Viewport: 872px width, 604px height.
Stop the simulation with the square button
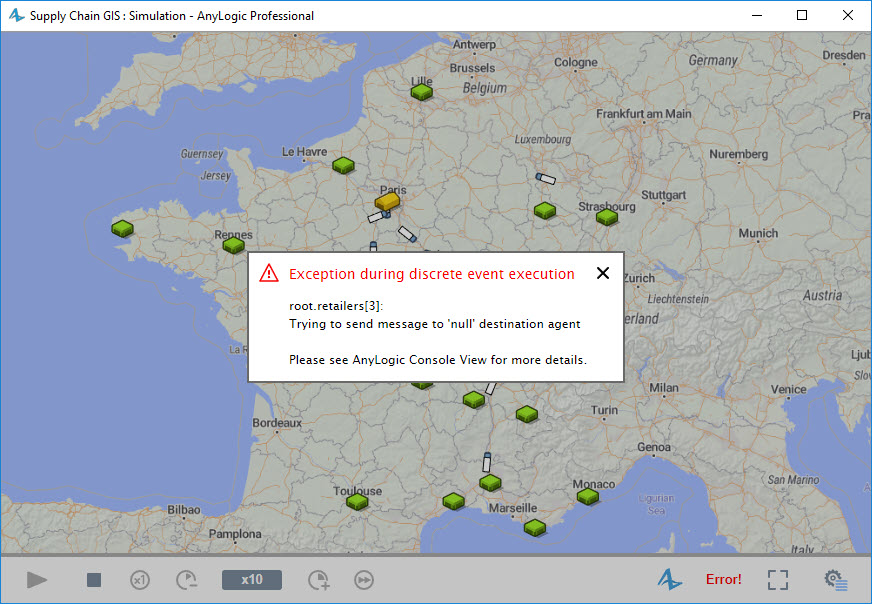[94, 580]
